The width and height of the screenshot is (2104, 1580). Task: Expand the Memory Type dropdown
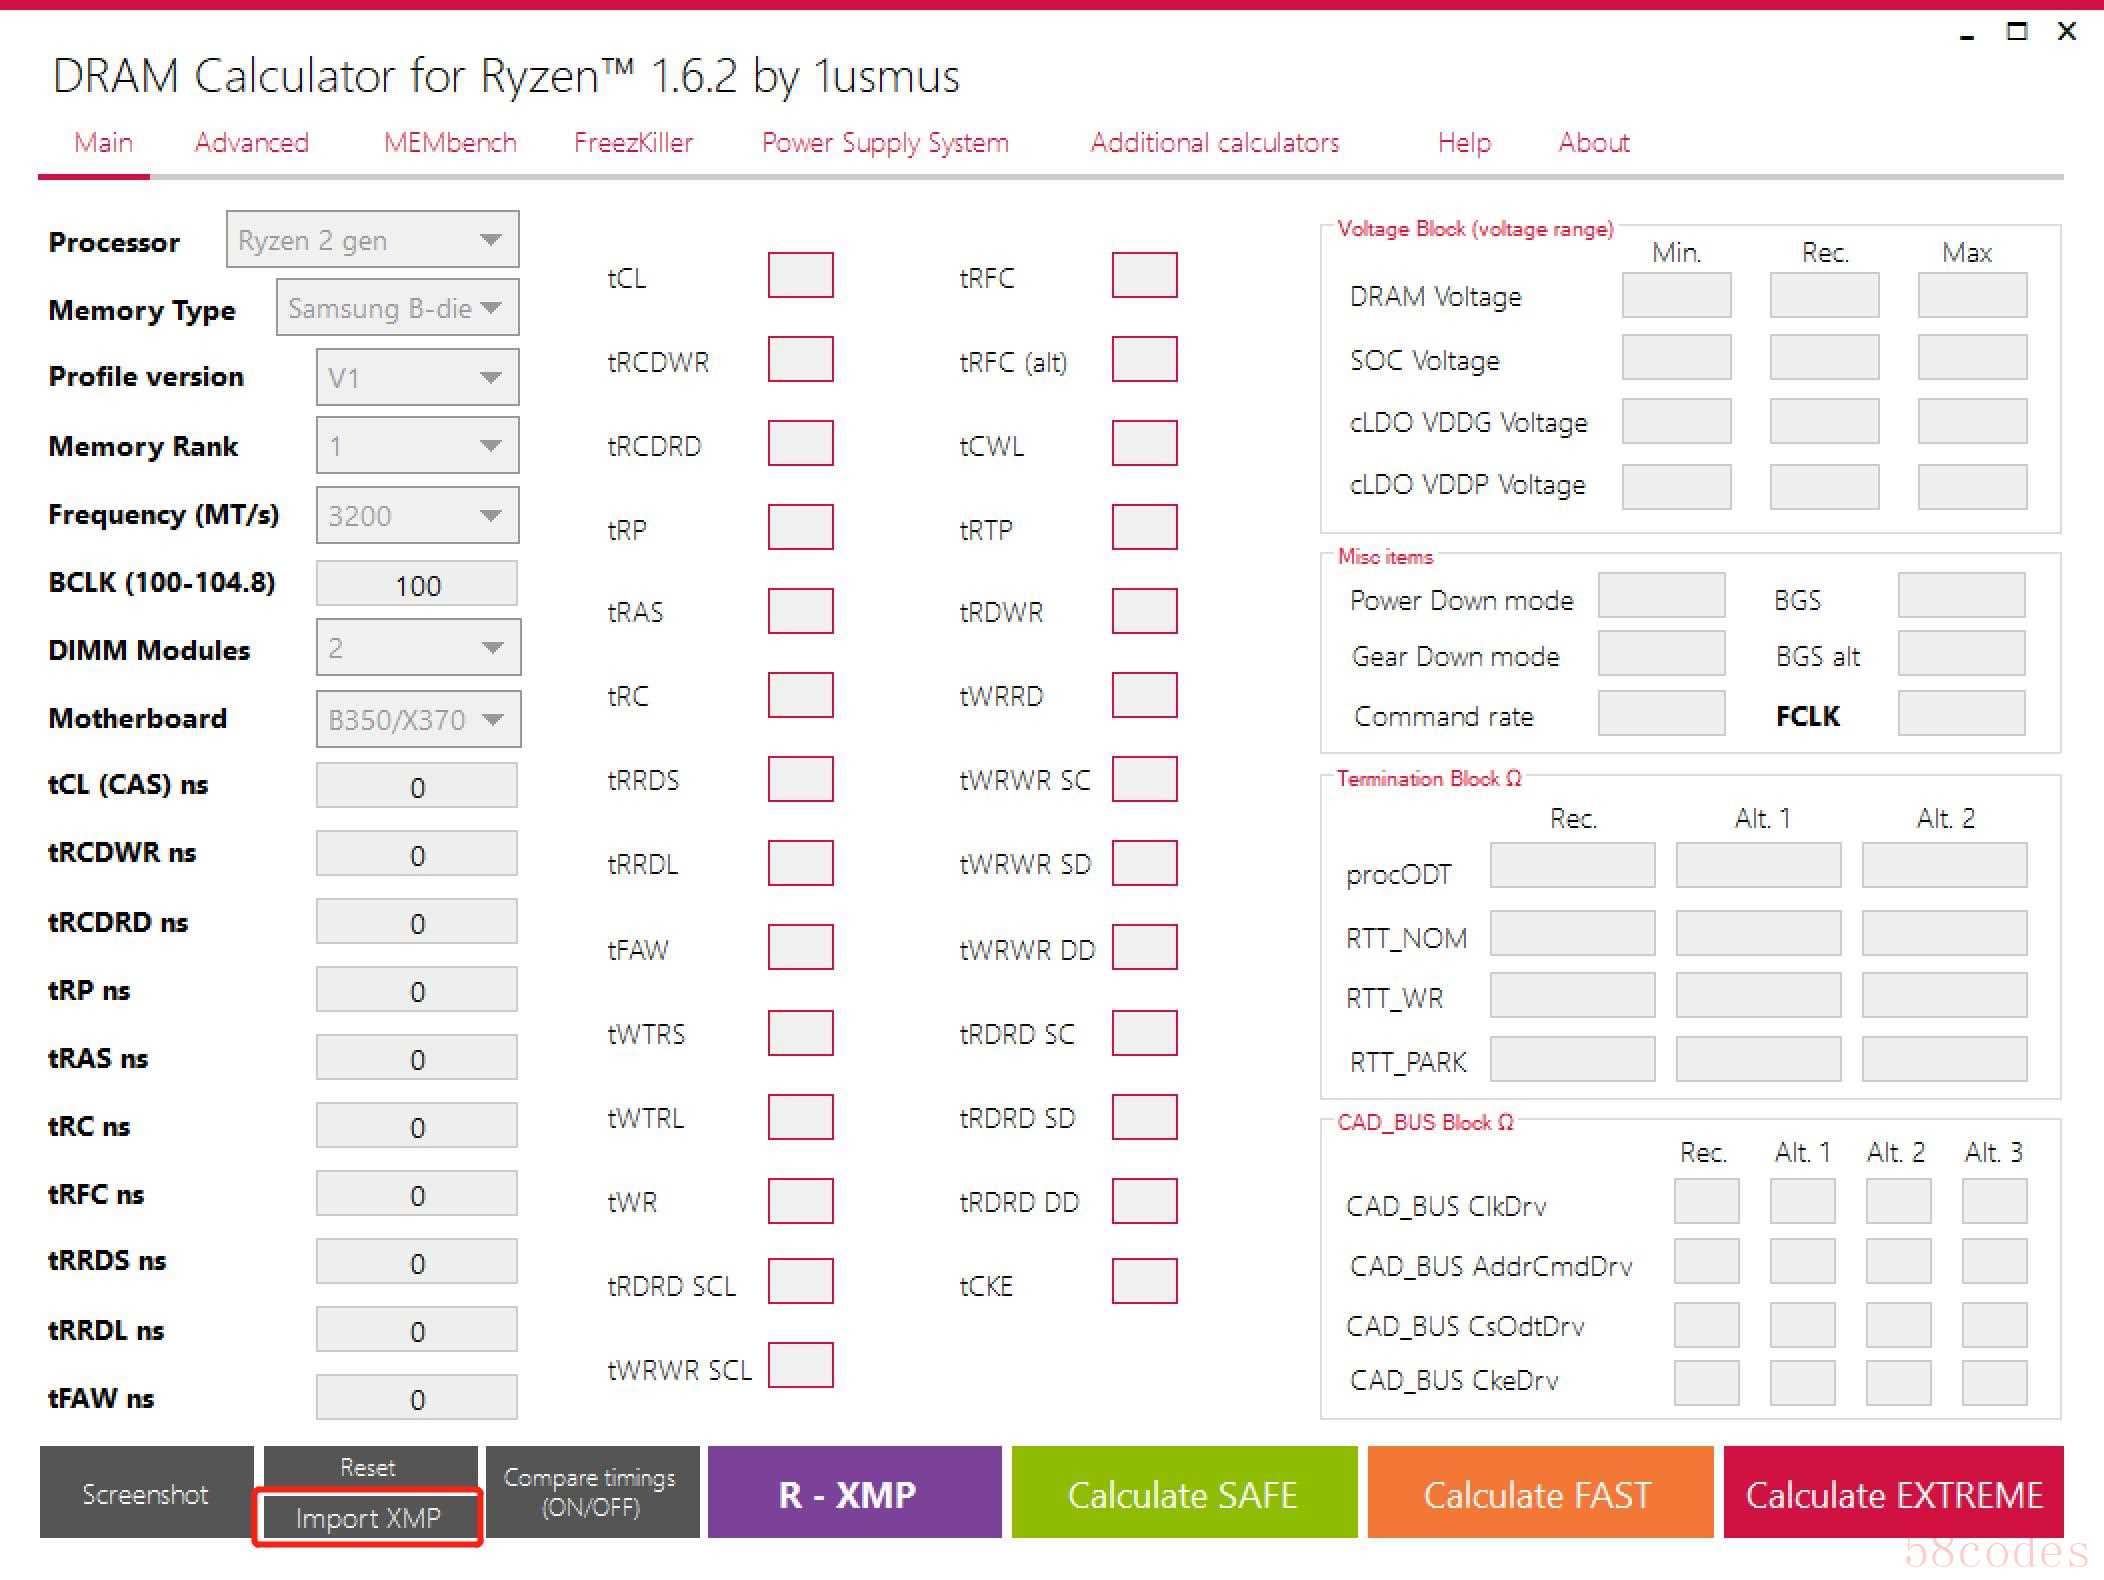point(397,308)
